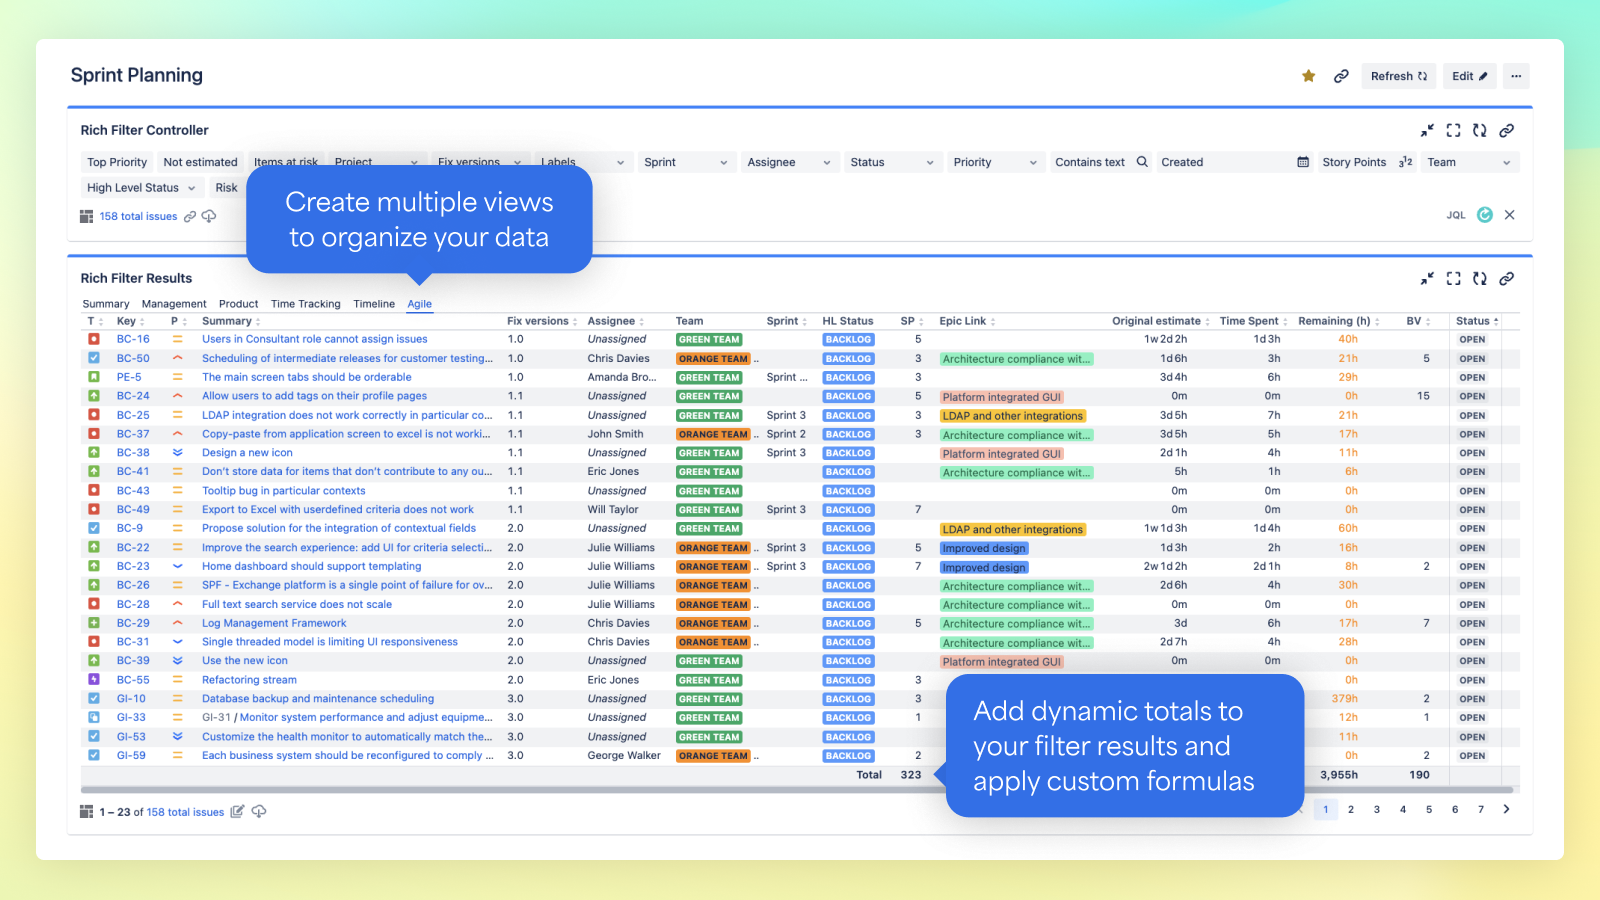Go to results page 2
The height and width of the screenshot is (900, 1600).
click(1351, 810)
